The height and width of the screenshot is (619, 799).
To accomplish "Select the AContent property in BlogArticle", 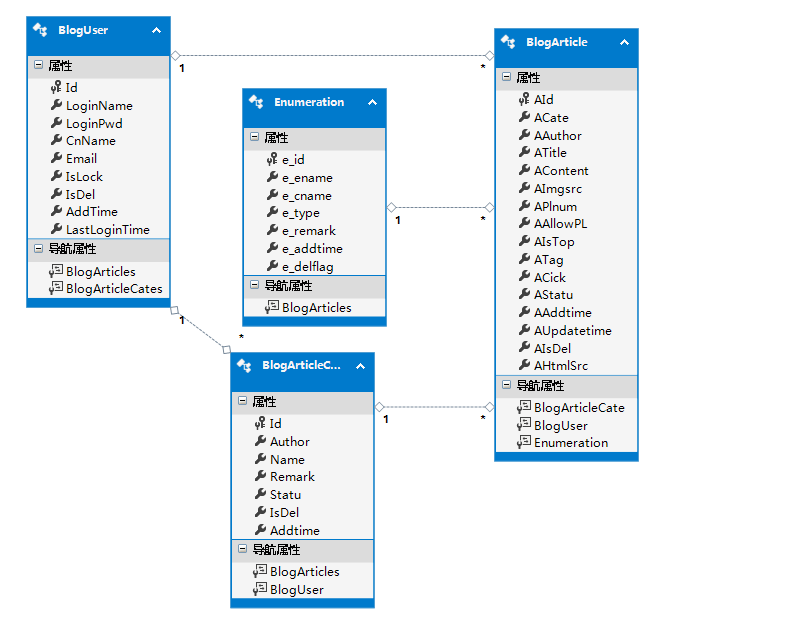I will 561,171.
